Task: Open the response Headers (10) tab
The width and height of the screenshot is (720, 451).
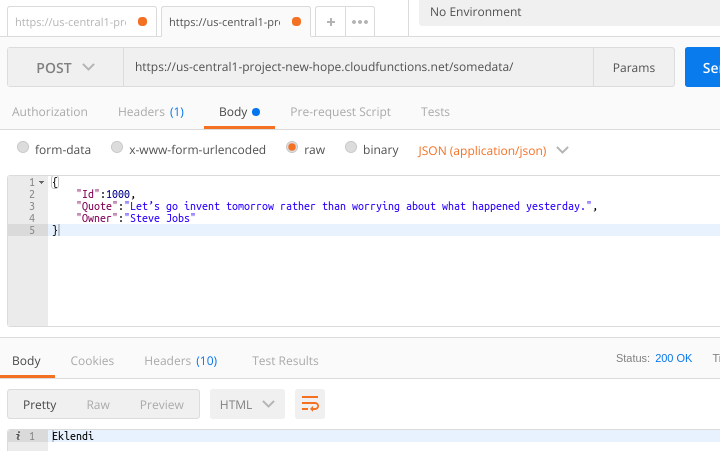Action: tap(180, 360)
